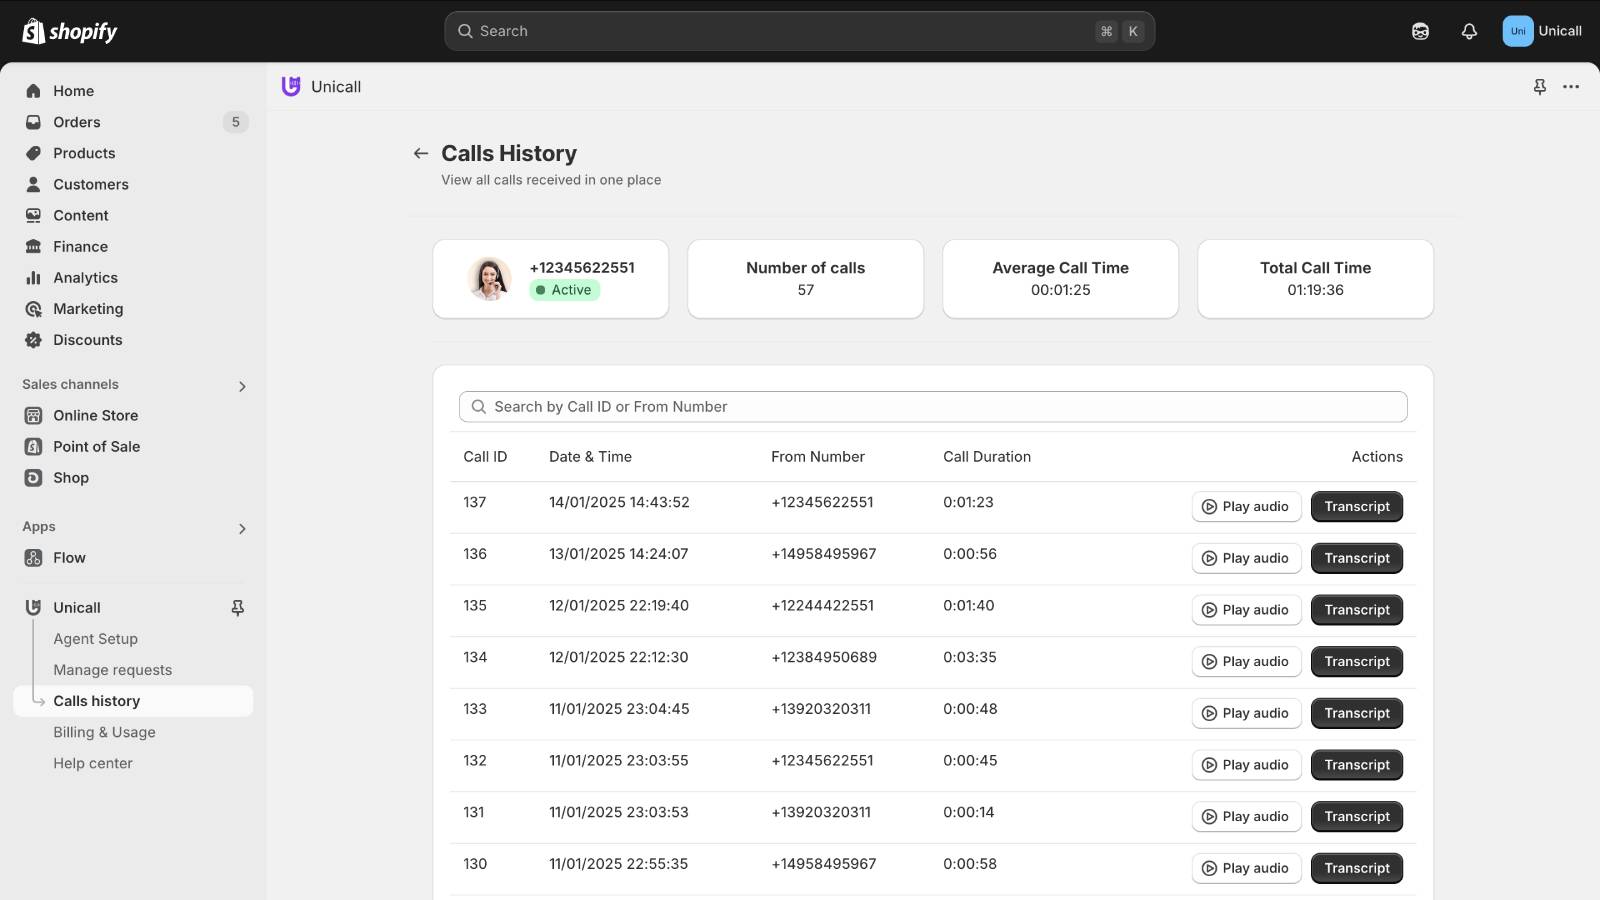
Task: Click the Finance bank icon
Action: 33,246
